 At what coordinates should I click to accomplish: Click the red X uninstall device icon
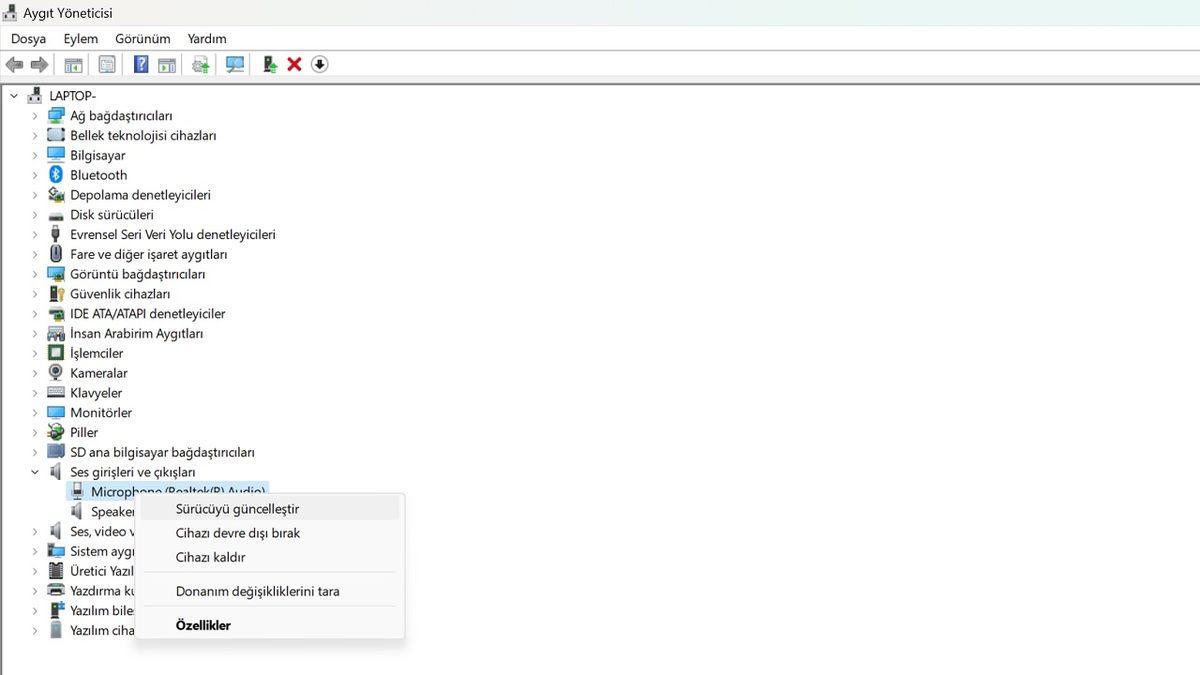coord(294,65)
